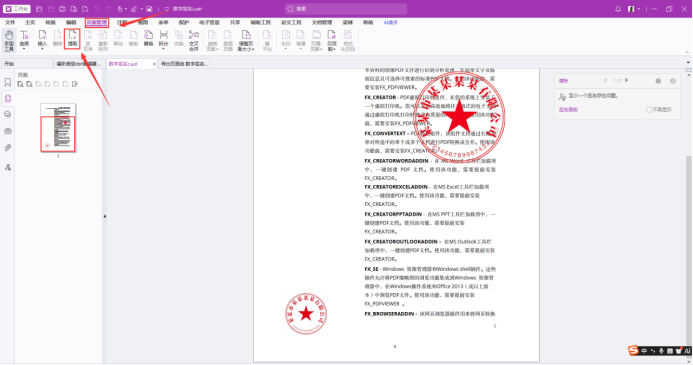Open the digital Signatures sidebar panel
This screenshot has height=365, width=693.
coord(8,167)
